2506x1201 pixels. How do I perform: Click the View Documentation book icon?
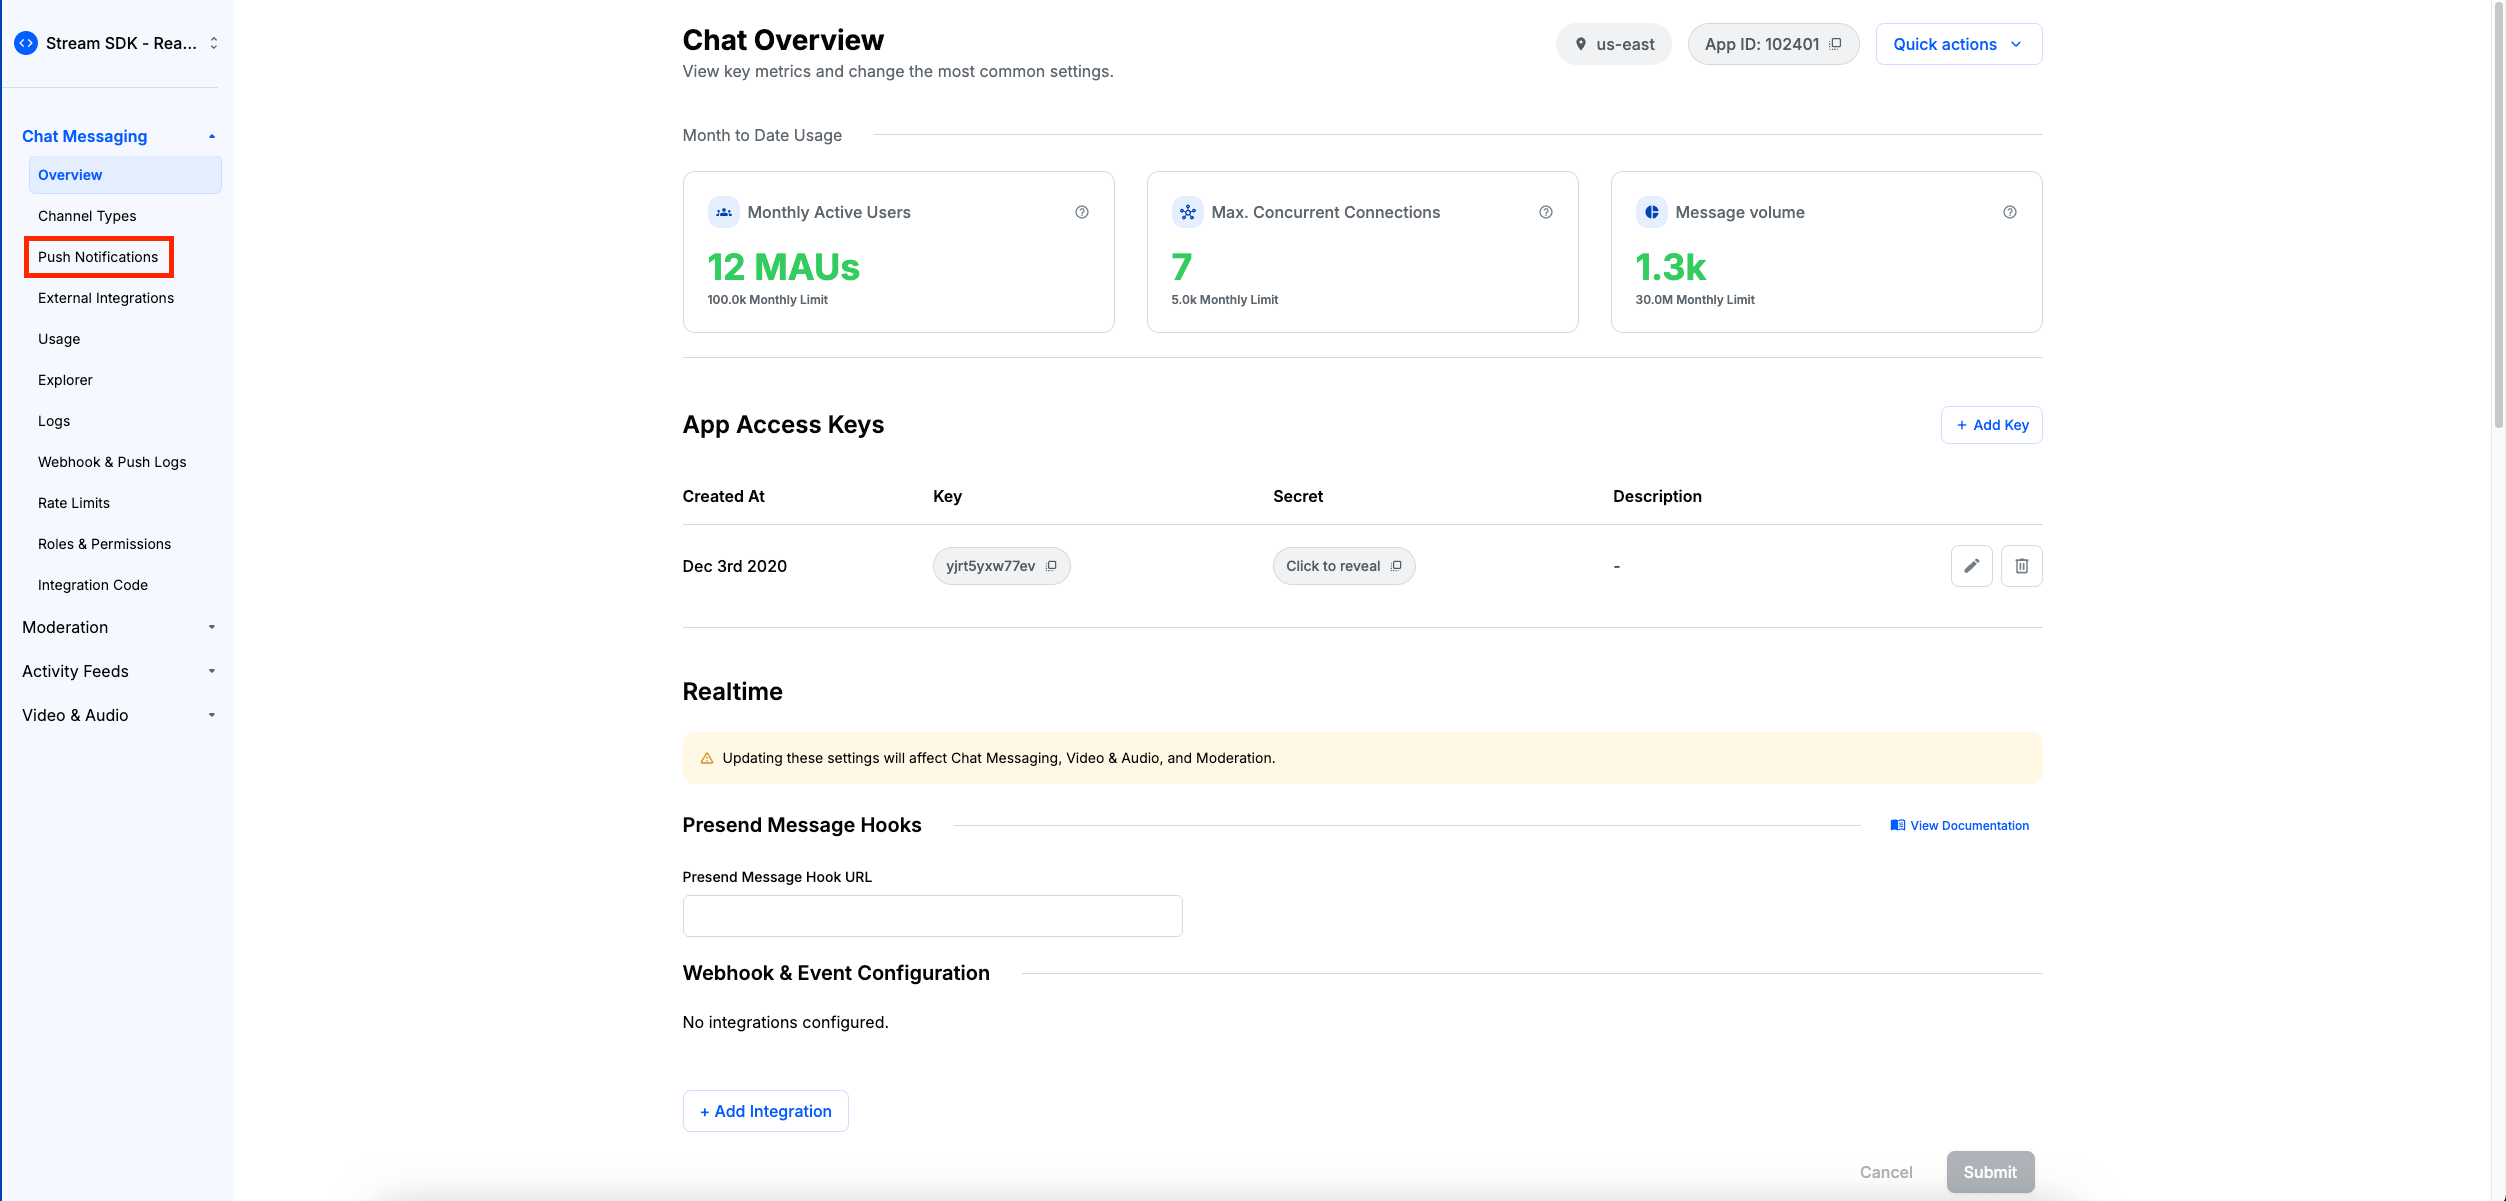tap(1897, 824)
